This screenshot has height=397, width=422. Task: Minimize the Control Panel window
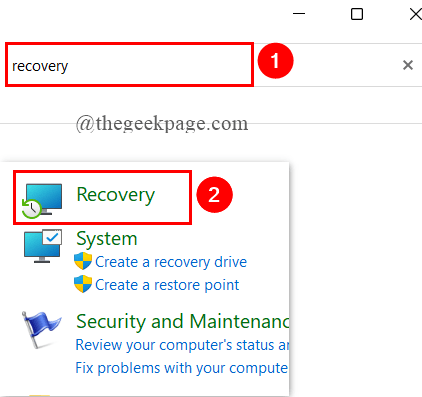point(299,14)
